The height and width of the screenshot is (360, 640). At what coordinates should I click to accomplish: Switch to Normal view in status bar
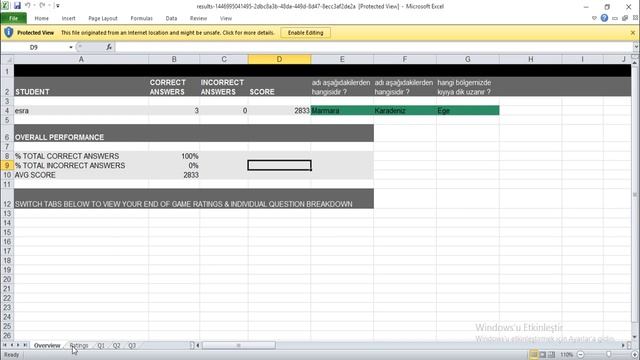(x=533, y=354)
